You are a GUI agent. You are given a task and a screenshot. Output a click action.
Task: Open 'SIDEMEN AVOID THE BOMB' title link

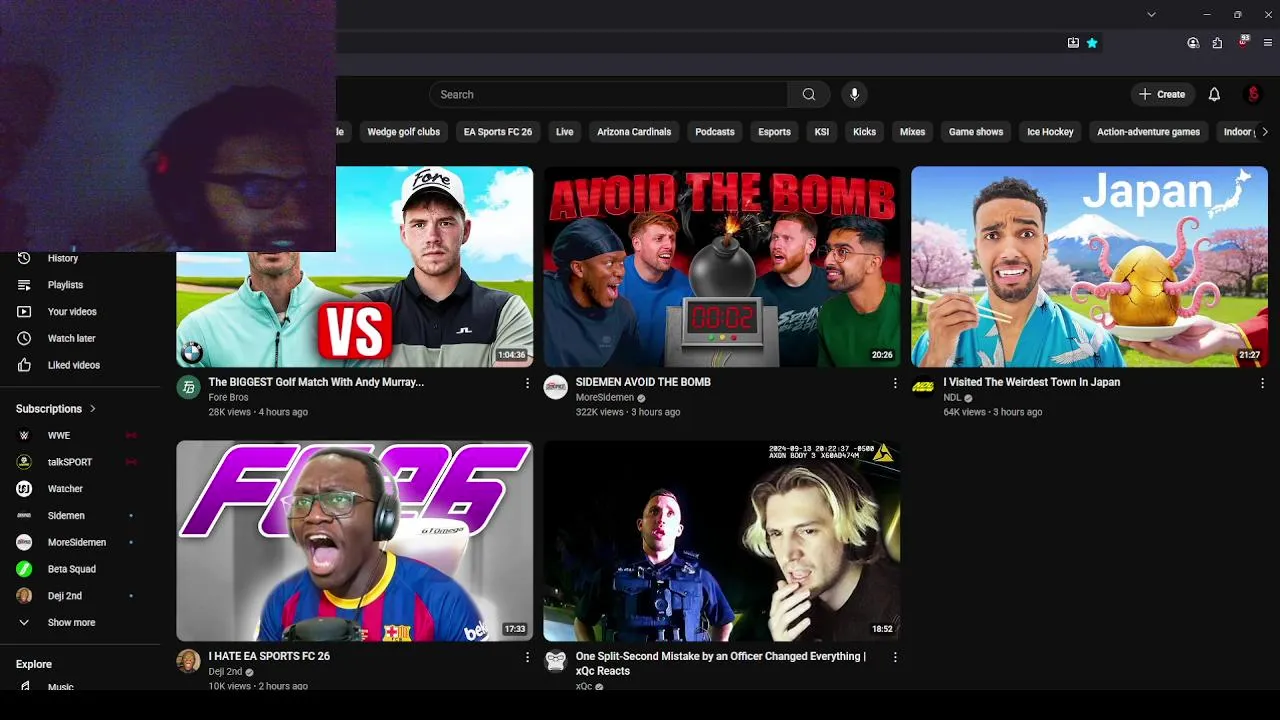pyautogui.click(x=643, y=382)
